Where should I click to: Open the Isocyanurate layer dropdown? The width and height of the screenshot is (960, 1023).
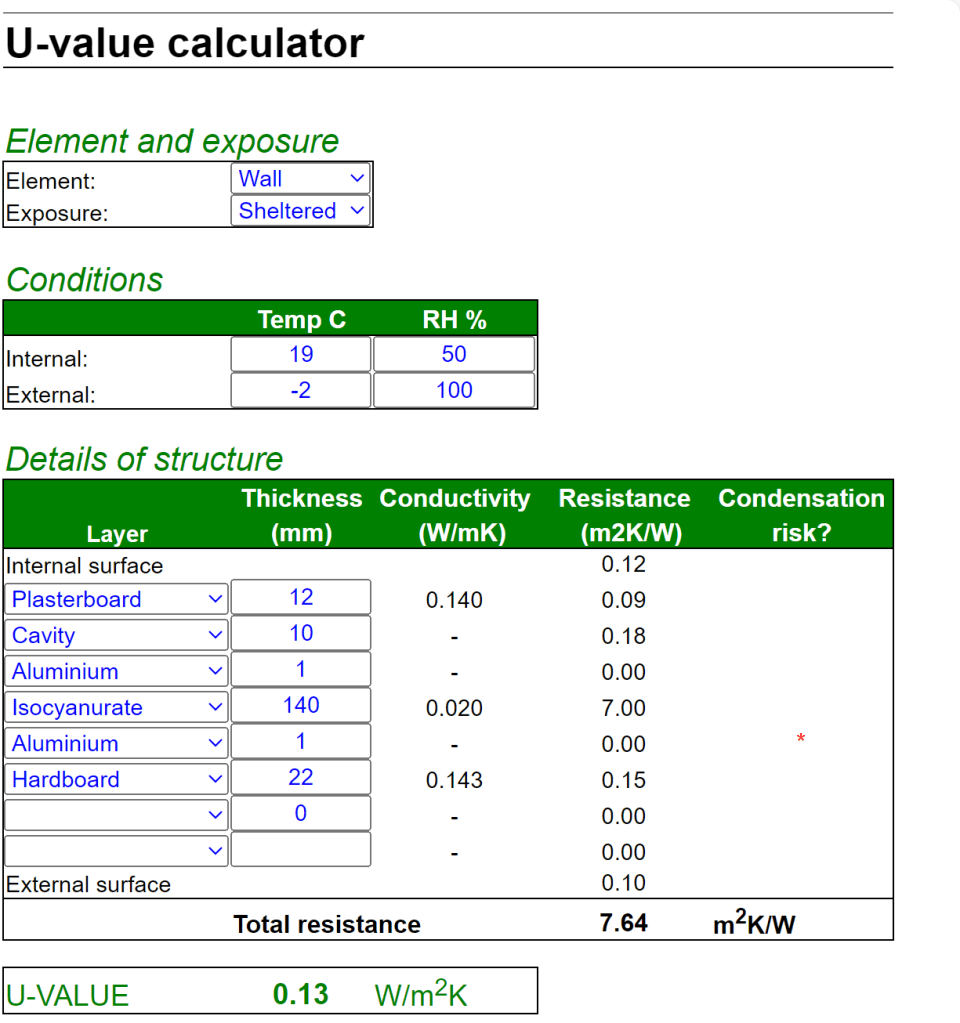pyautogui.click(x=116, y=707)
